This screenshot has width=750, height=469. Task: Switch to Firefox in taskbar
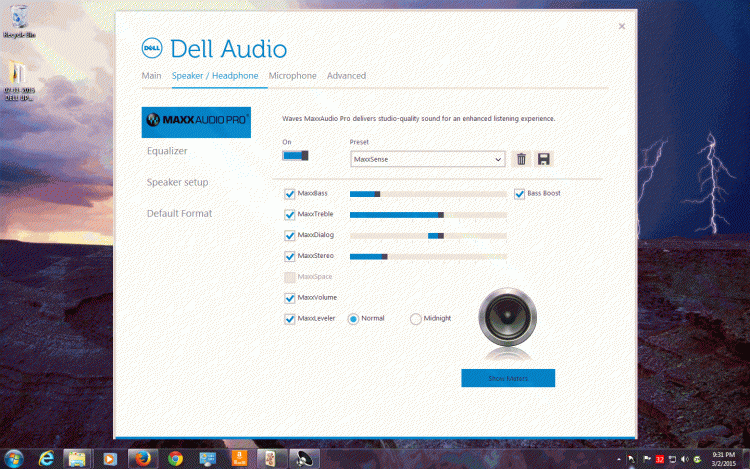[x=143, y=459]
